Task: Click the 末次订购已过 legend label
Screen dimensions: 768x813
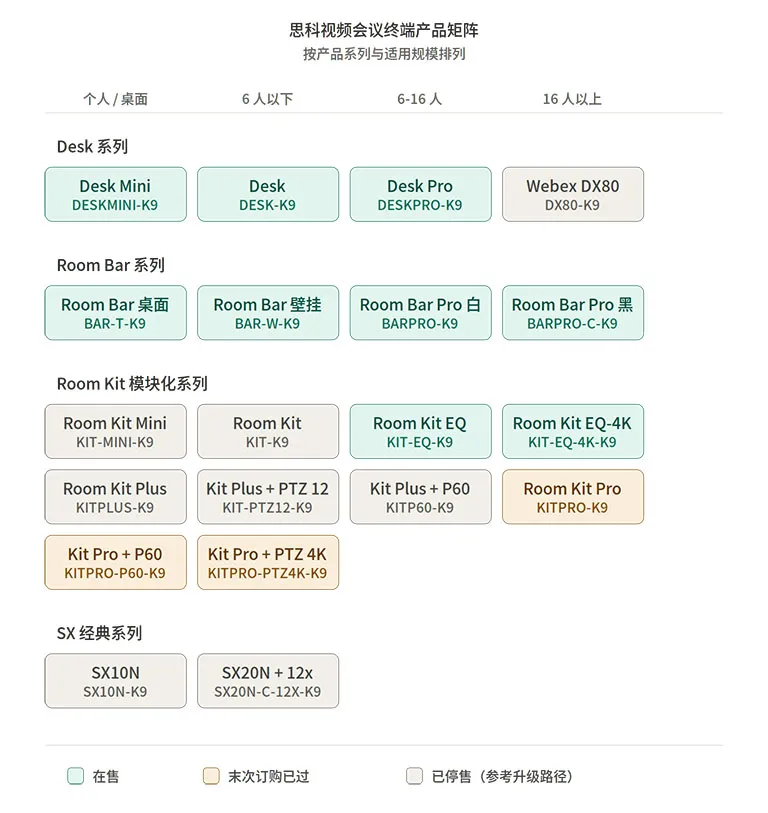Action: click(x=269, y=776)
